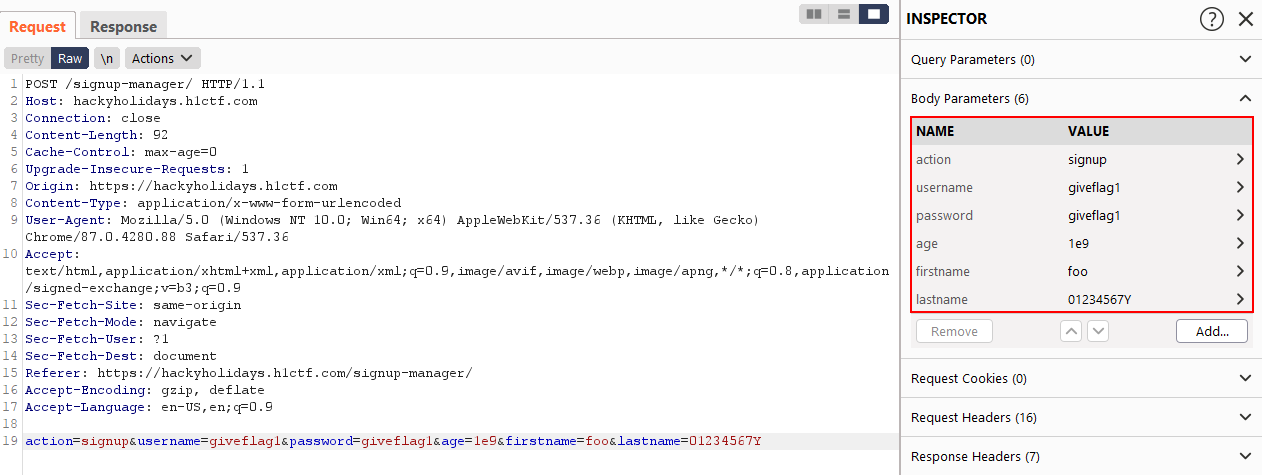1262x475 pixels.
Task: Open the Actions dropdown menu
Action: coord(163,59)
